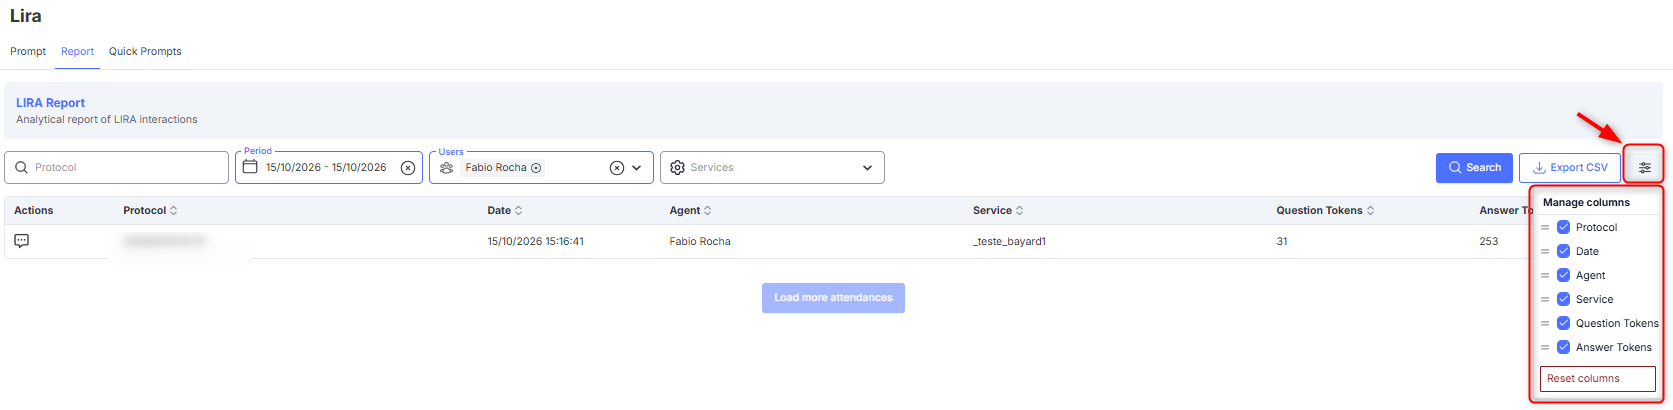Uncheck the Date column checkbox

point(1564,251)
